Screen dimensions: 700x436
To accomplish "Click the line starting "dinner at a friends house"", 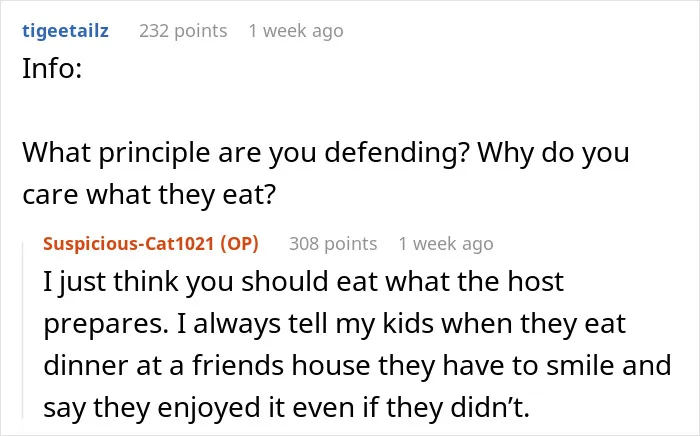I will pyautogui.click(x=357, y=365).
